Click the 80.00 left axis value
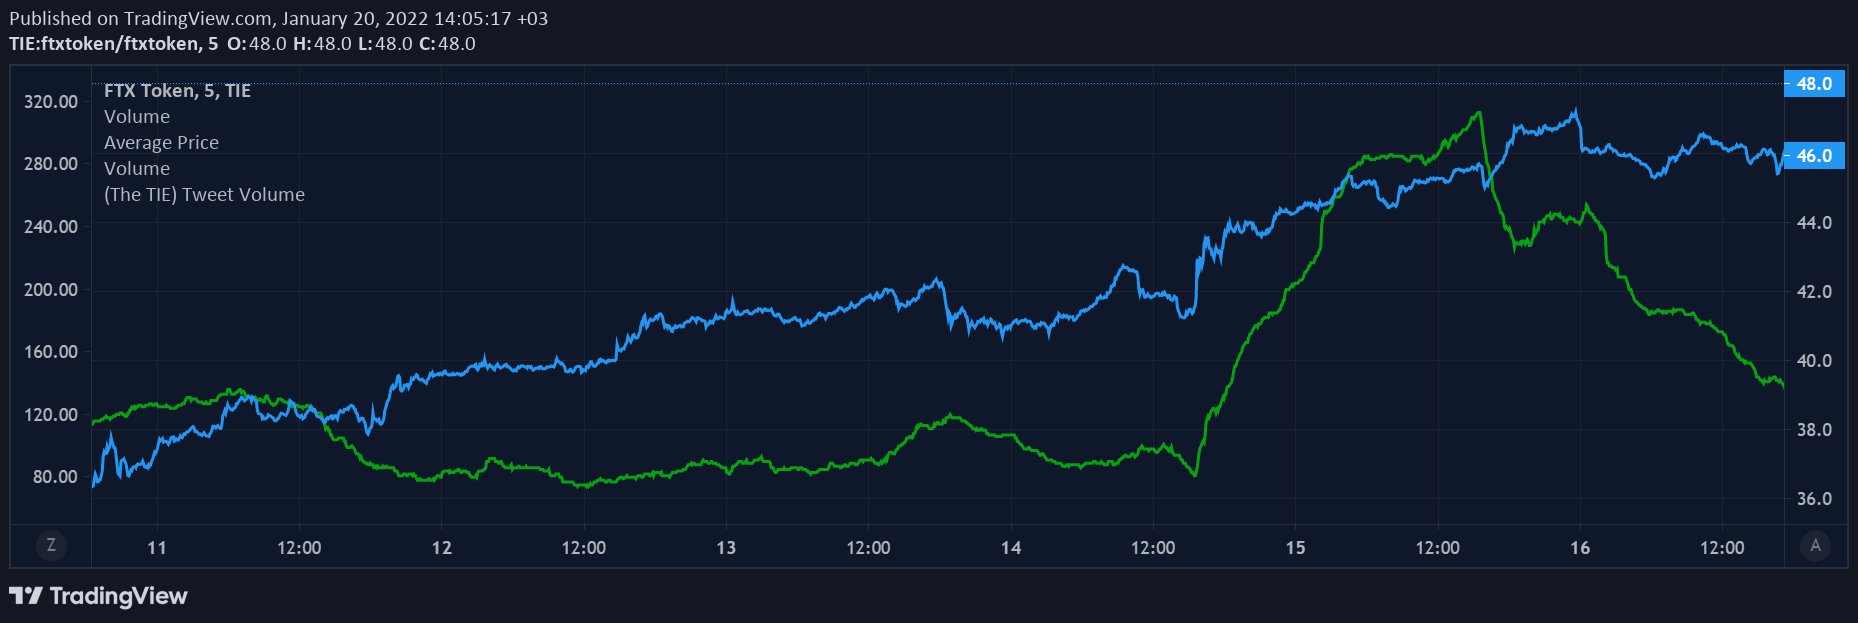Image resolution: width=1858 pixels, height=623 pixels. pyautogui.click(x=55, y=477)
